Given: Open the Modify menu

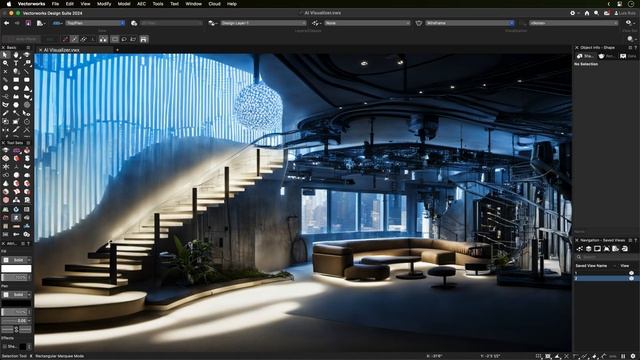Looking at the screenshot, I should [x=104, y=4].
